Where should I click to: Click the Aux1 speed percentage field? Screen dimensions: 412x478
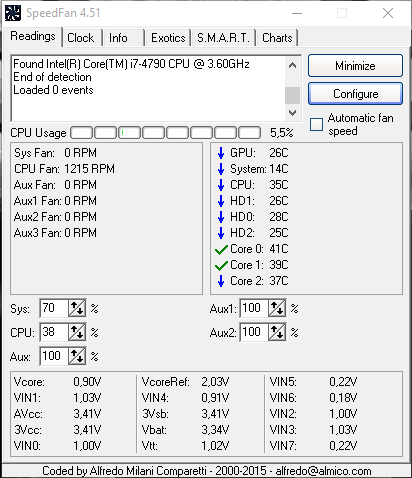coord(254,308)
